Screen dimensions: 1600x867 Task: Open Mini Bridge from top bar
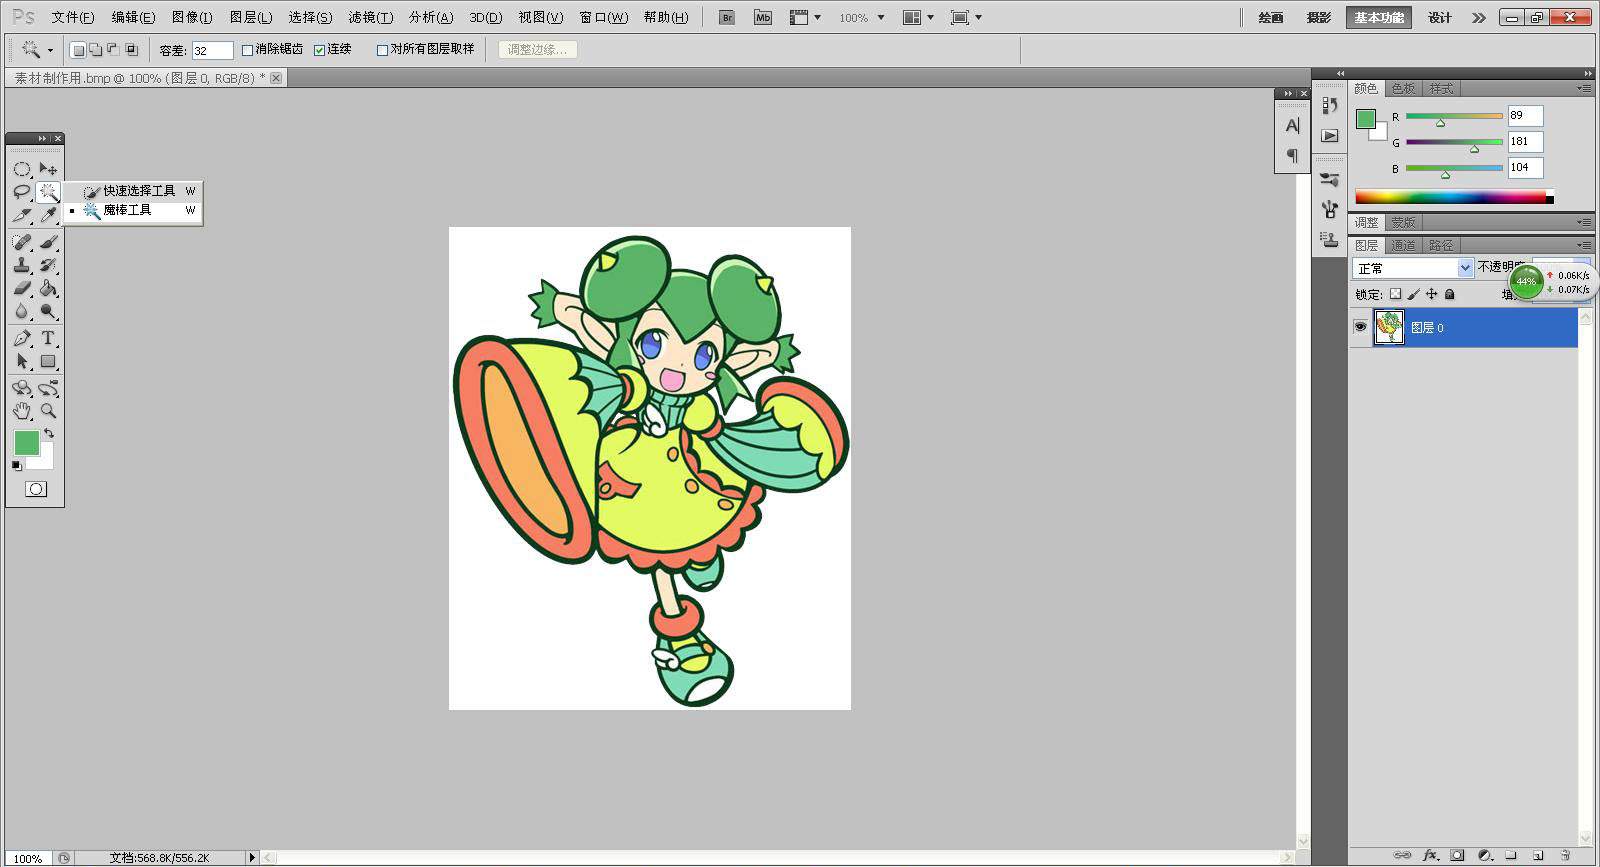click(x=763, y=17)
